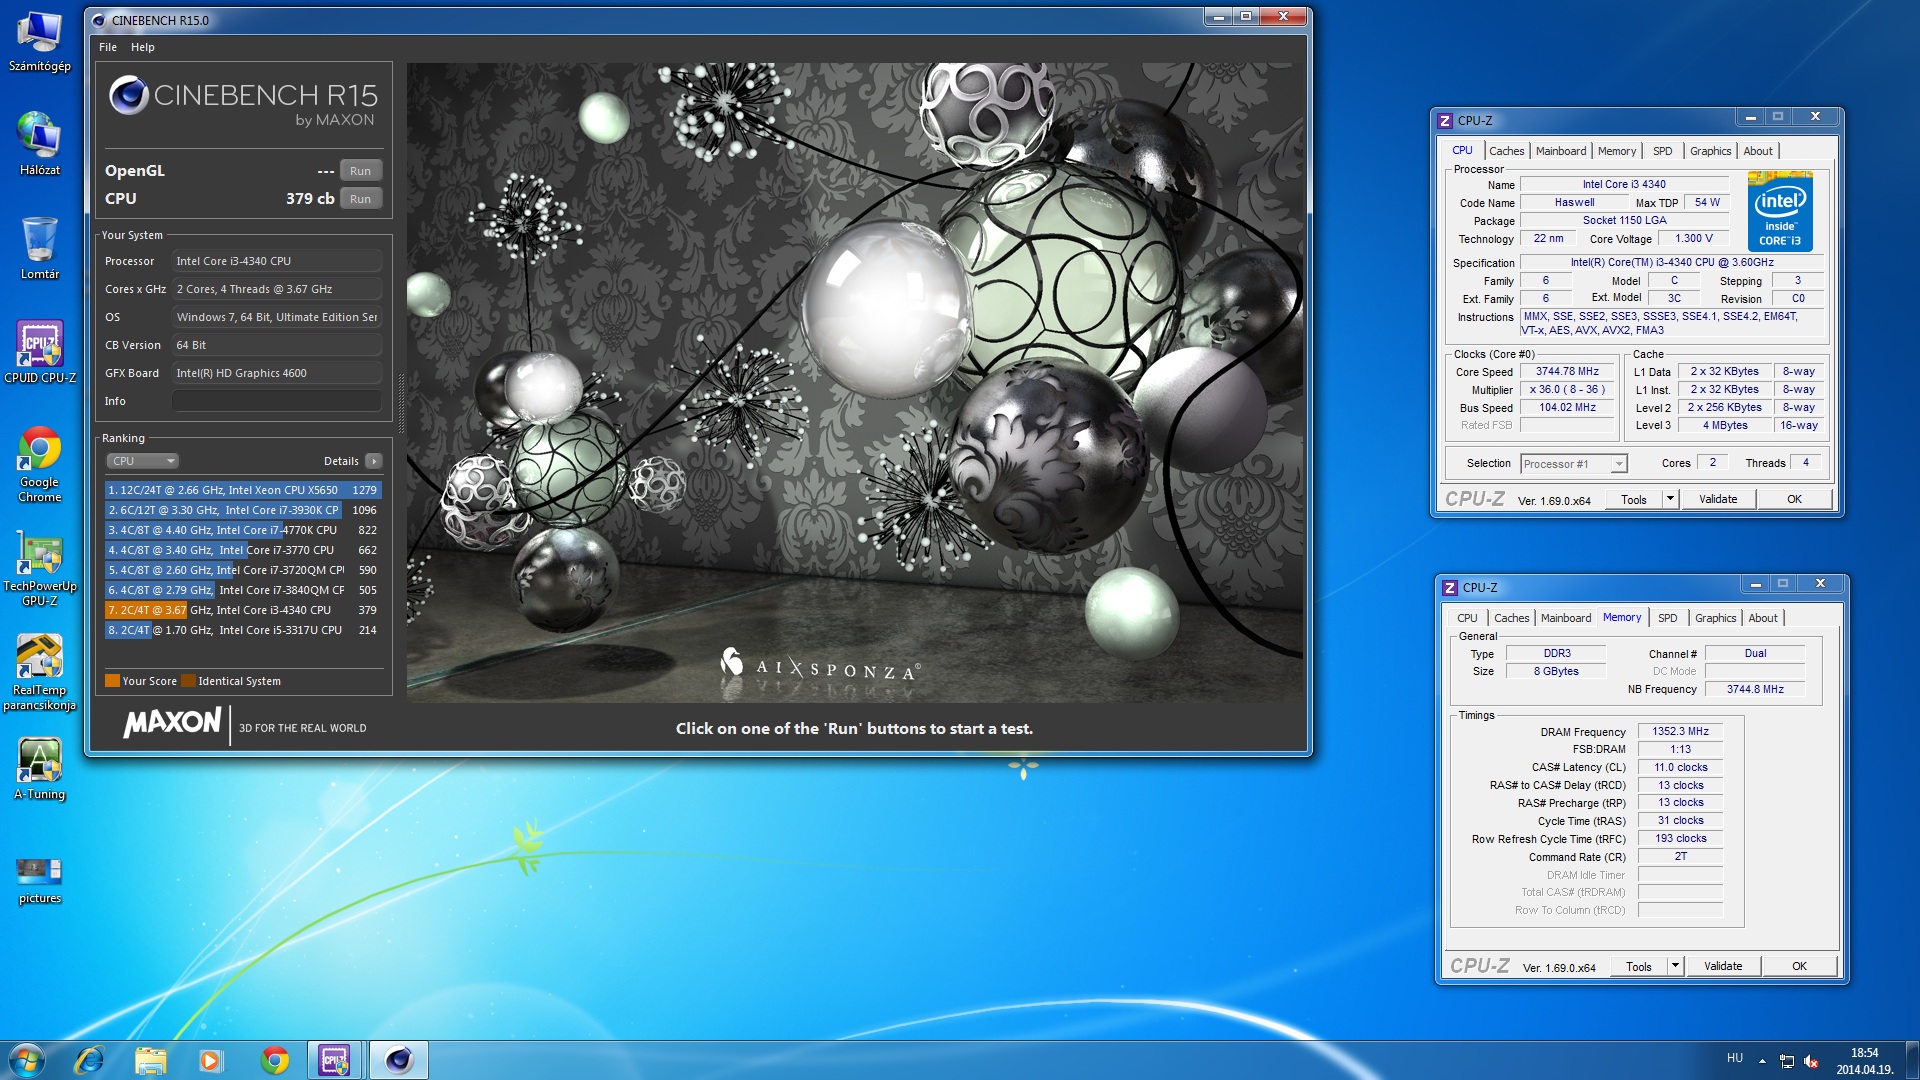Viewport: 1920px width, 1080px height.
Task: Toggle ranking Details arrow button
Action: (x=373, y=461)
